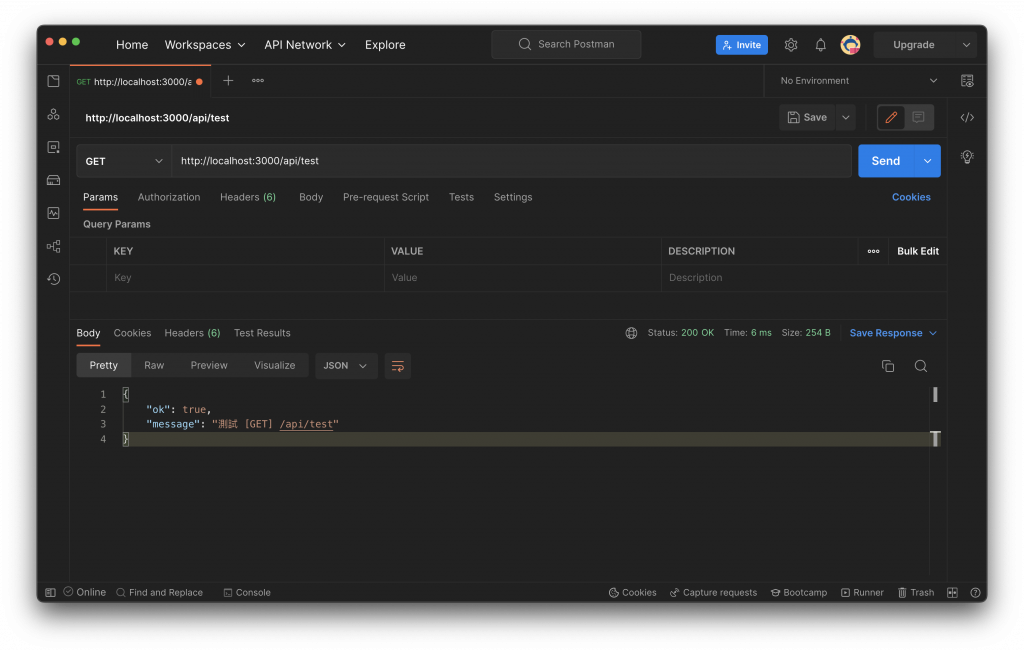Select the Raw response view
The height and width of the screenshot is (651, 1024).
point(154,366)
